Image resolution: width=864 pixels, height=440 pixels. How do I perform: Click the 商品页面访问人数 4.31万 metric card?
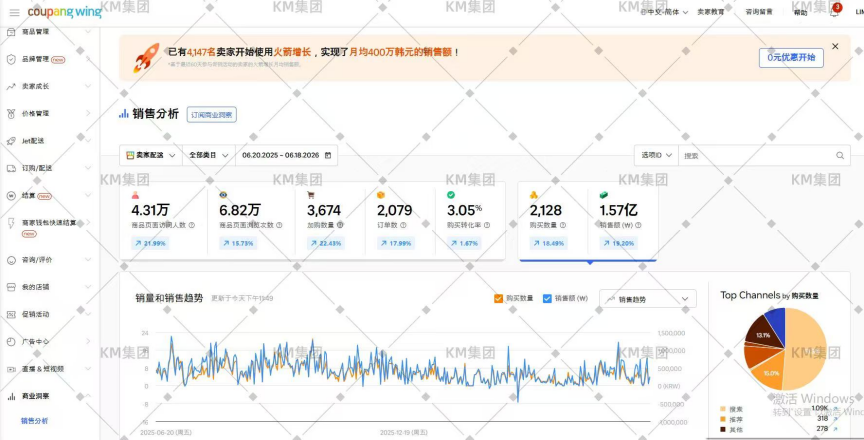(164, 221)
